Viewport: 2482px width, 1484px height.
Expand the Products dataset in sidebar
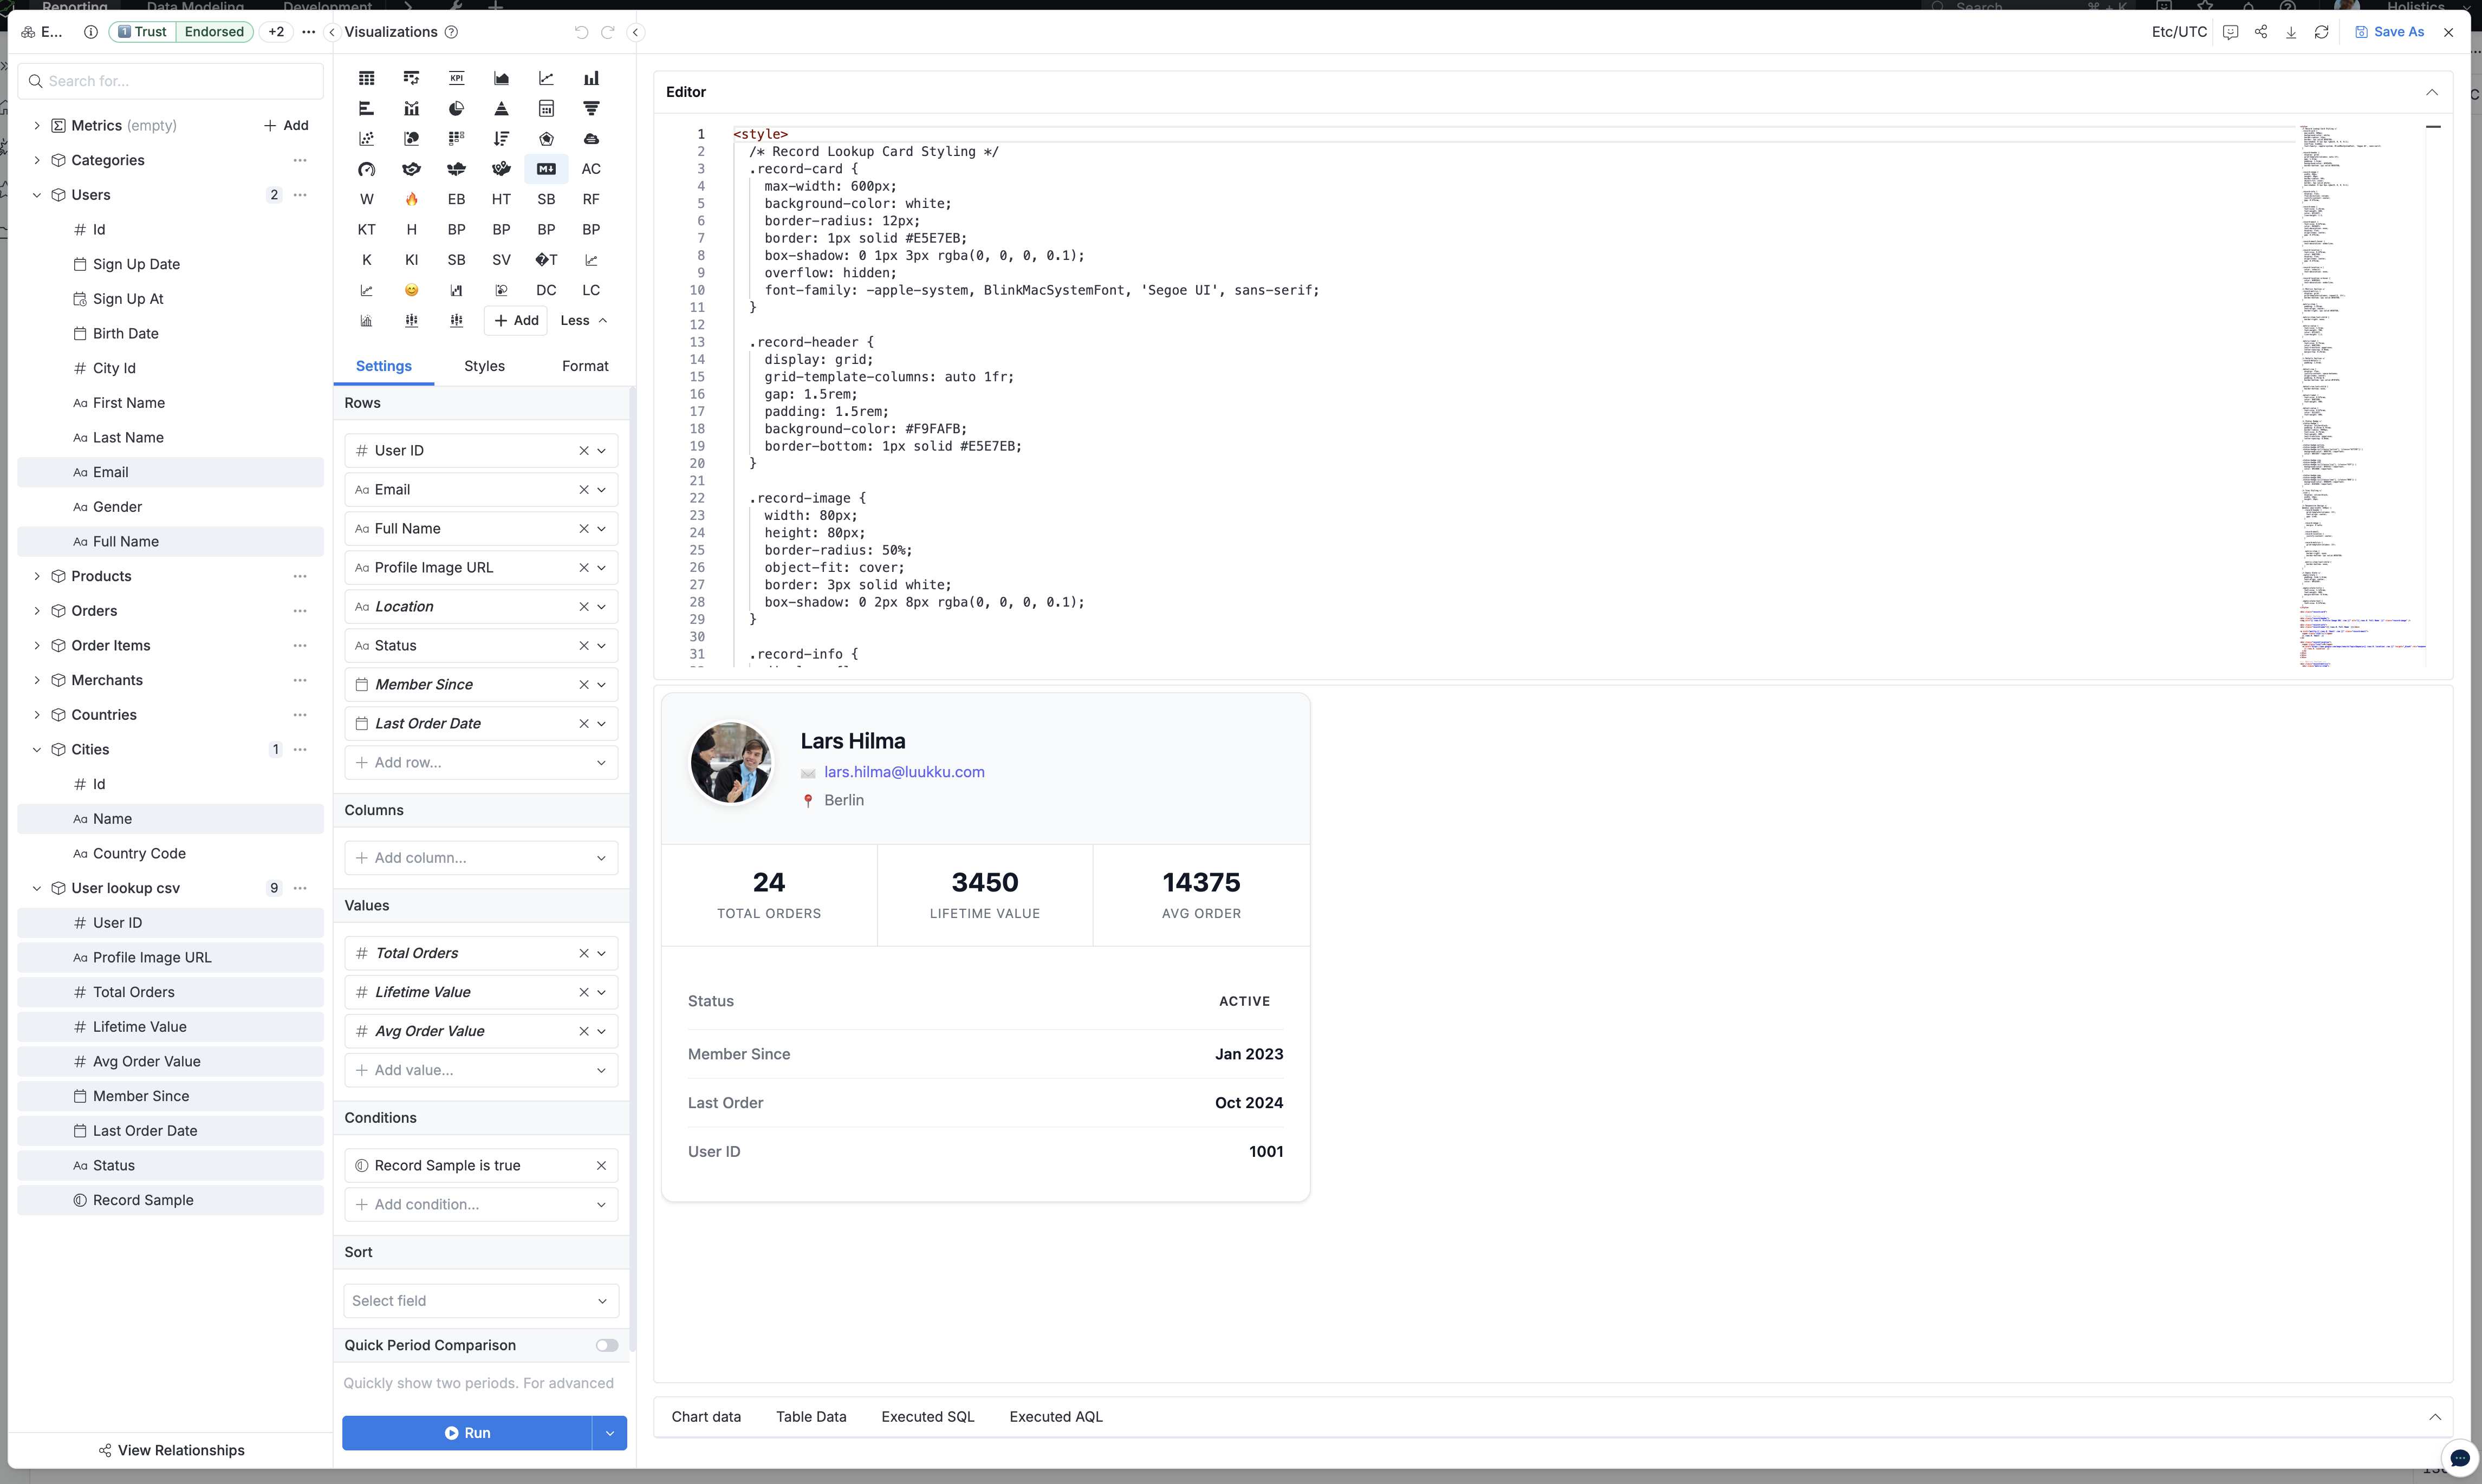(x=37, y=576)
